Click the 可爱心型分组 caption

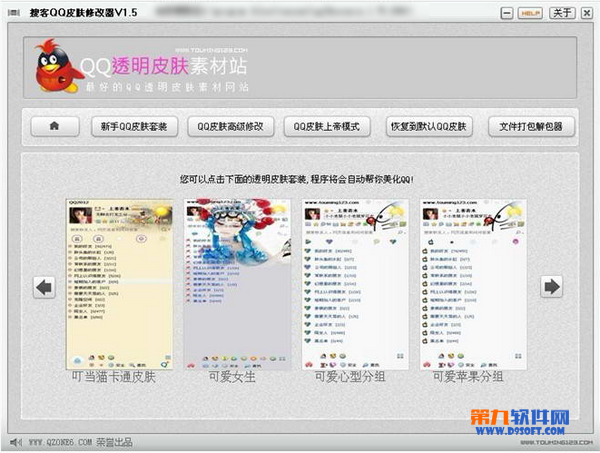coord(350,377)
